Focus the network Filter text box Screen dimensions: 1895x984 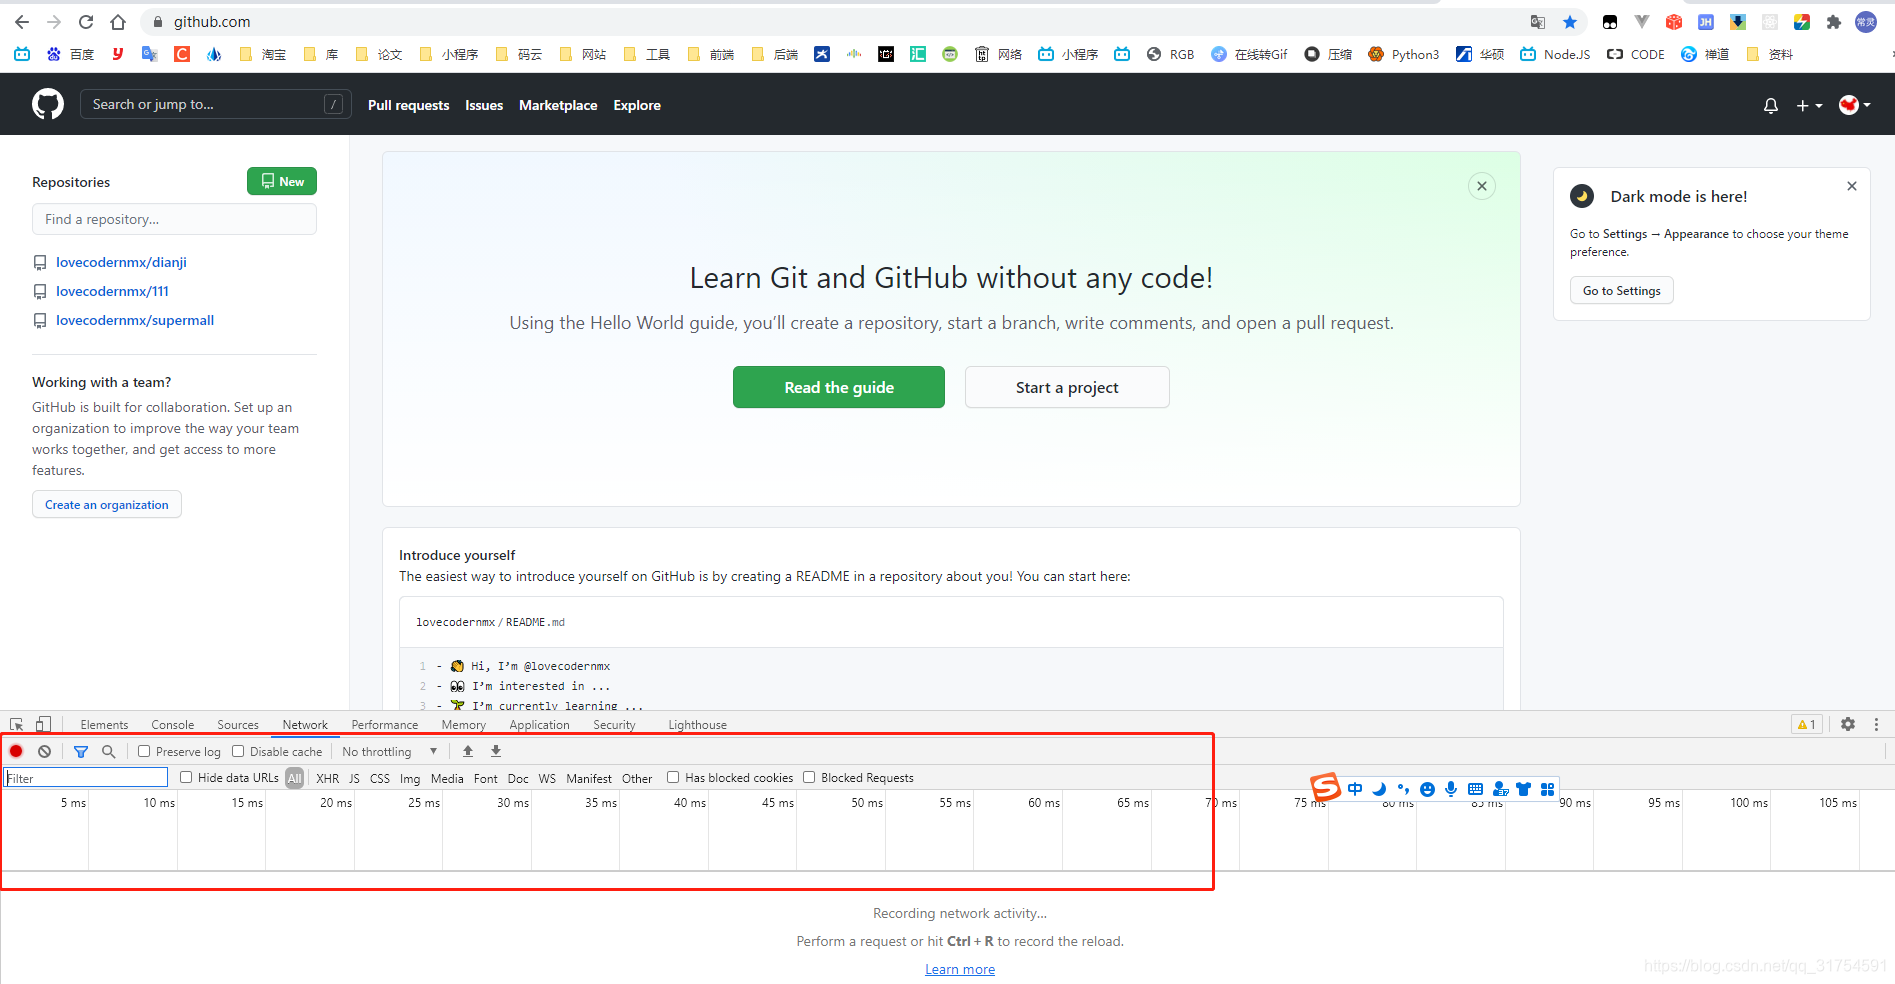[86, 777]
